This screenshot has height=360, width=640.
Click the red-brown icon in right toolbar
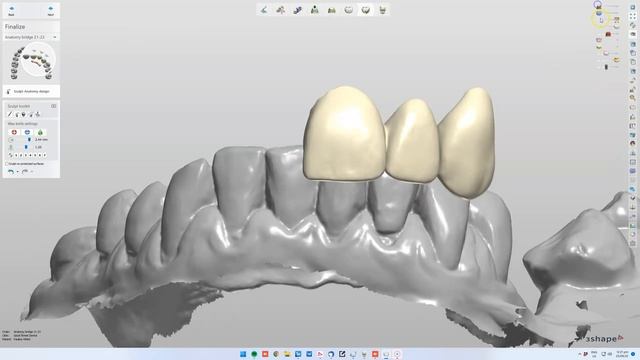click(x=633, y=143)
